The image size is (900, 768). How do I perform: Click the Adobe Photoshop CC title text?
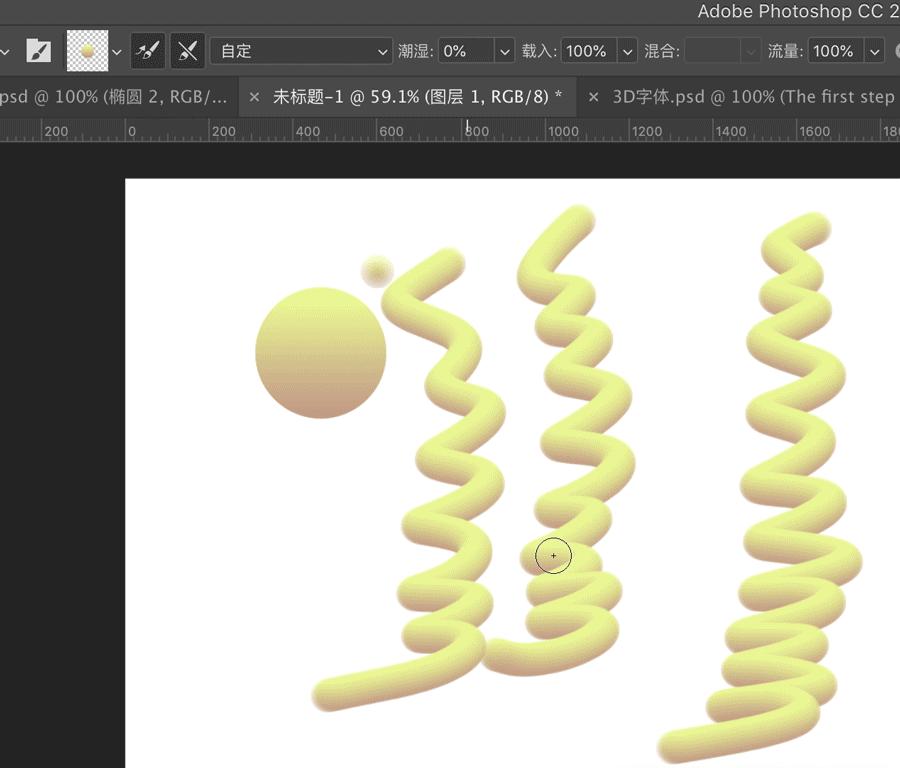tap(795, 12)
